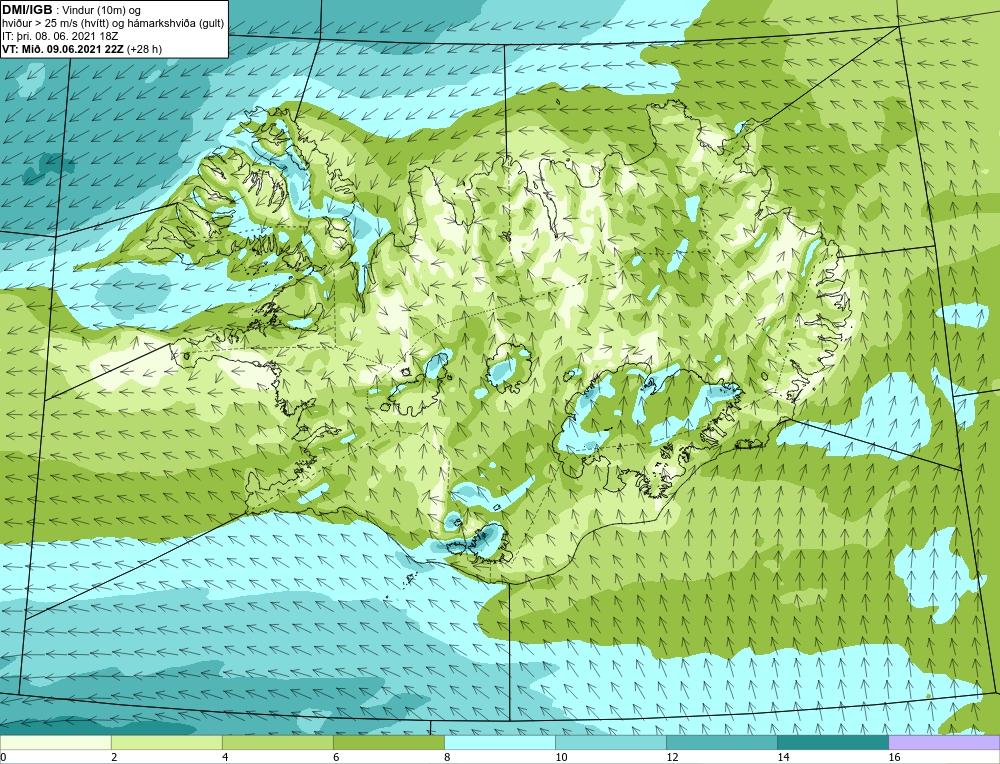The image size is (1000, 764).
Task: Click the legend label '12'
Action: (672, 757)
